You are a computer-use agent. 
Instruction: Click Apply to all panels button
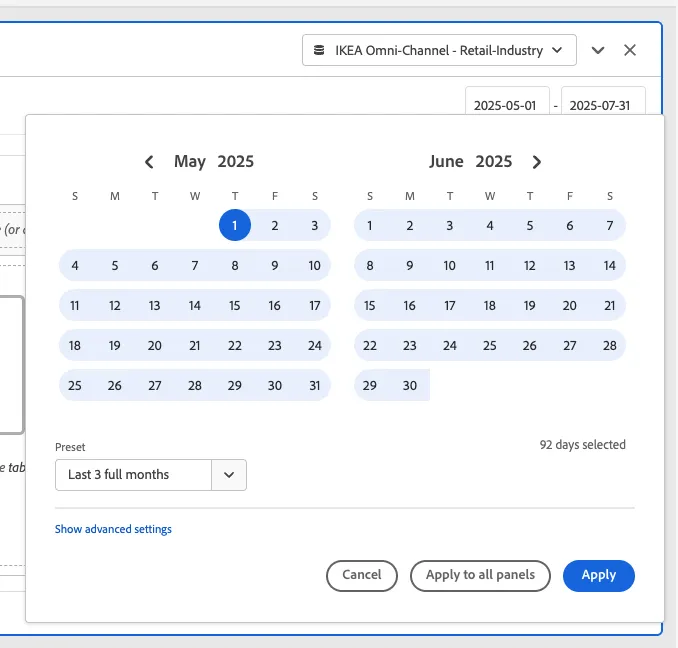[x=480, y=575]
